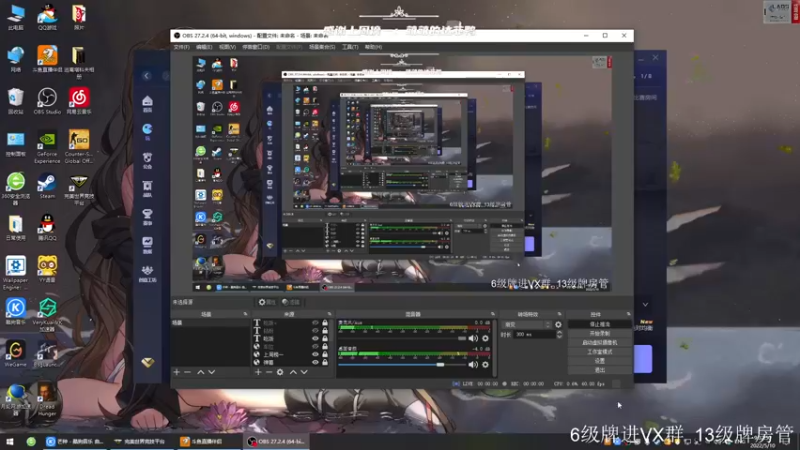Image resolution: width=800 pixels, height=450 pixels.
Task: Click the 设置 settings button in controls
Action: coord(599,361)
